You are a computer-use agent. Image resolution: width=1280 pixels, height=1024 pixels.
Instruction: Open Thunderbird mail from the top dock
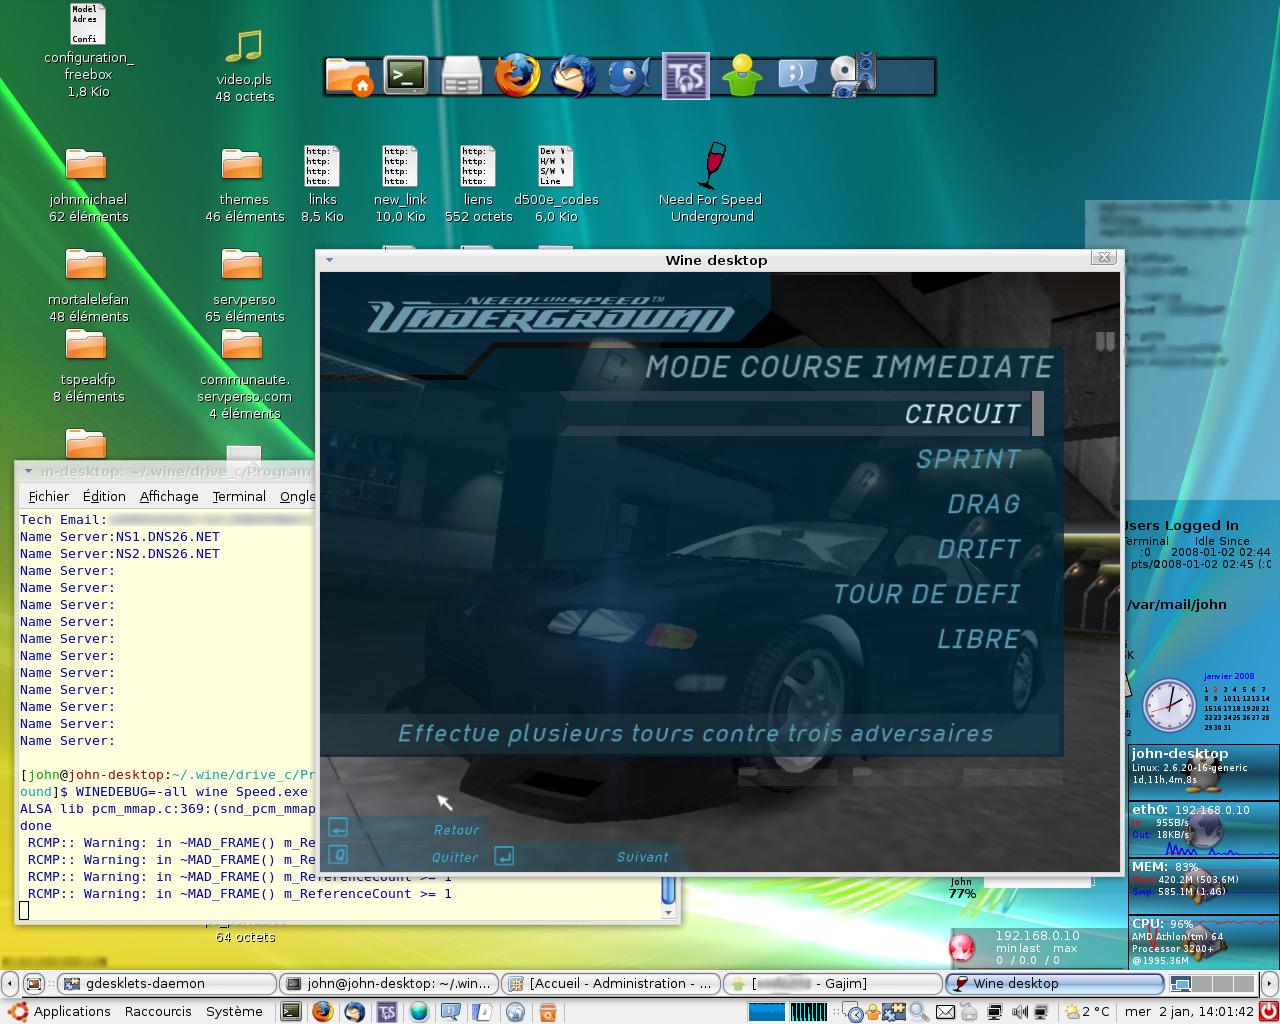(x=573, y=76)
